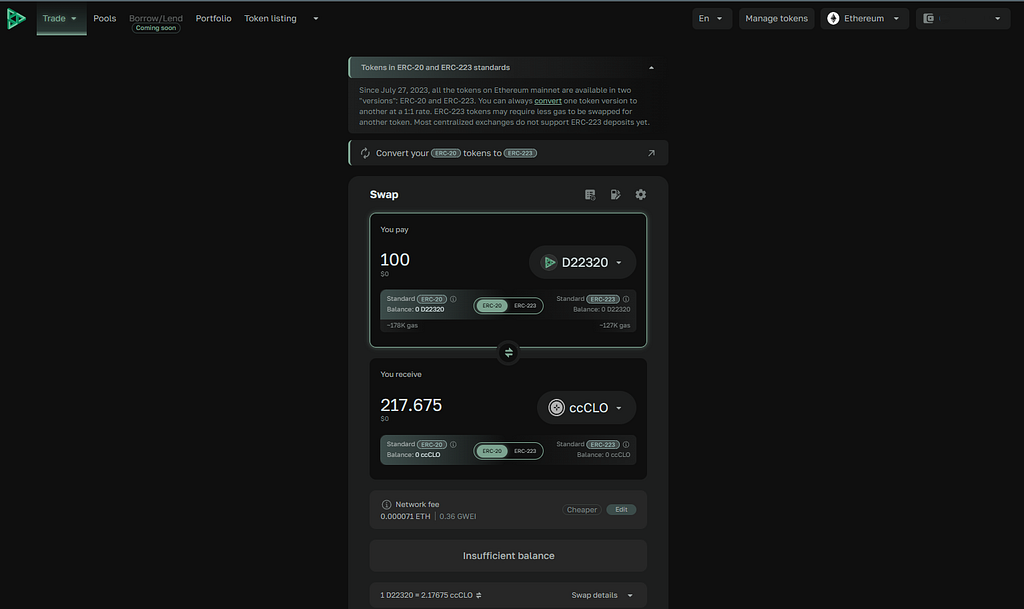Click the ~178K gas estimate text

(x=402, y=325)
